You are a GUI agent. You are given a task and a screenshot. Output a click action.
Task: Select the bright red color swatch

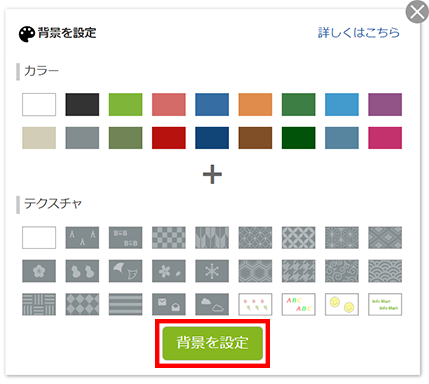tap(169, 138)
